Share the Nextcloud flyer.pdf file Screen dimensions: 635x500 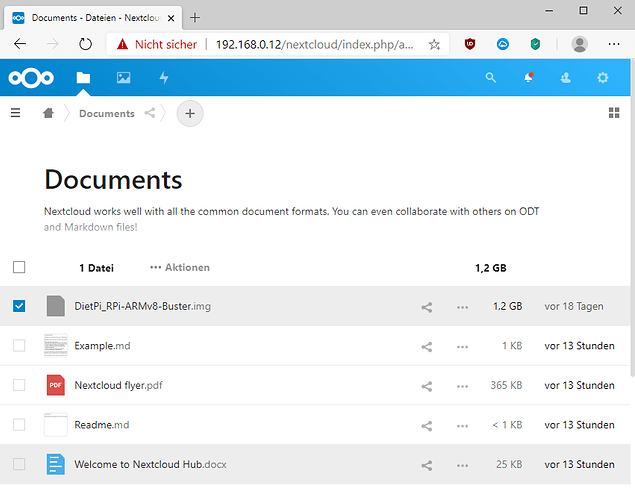(427, 385)
